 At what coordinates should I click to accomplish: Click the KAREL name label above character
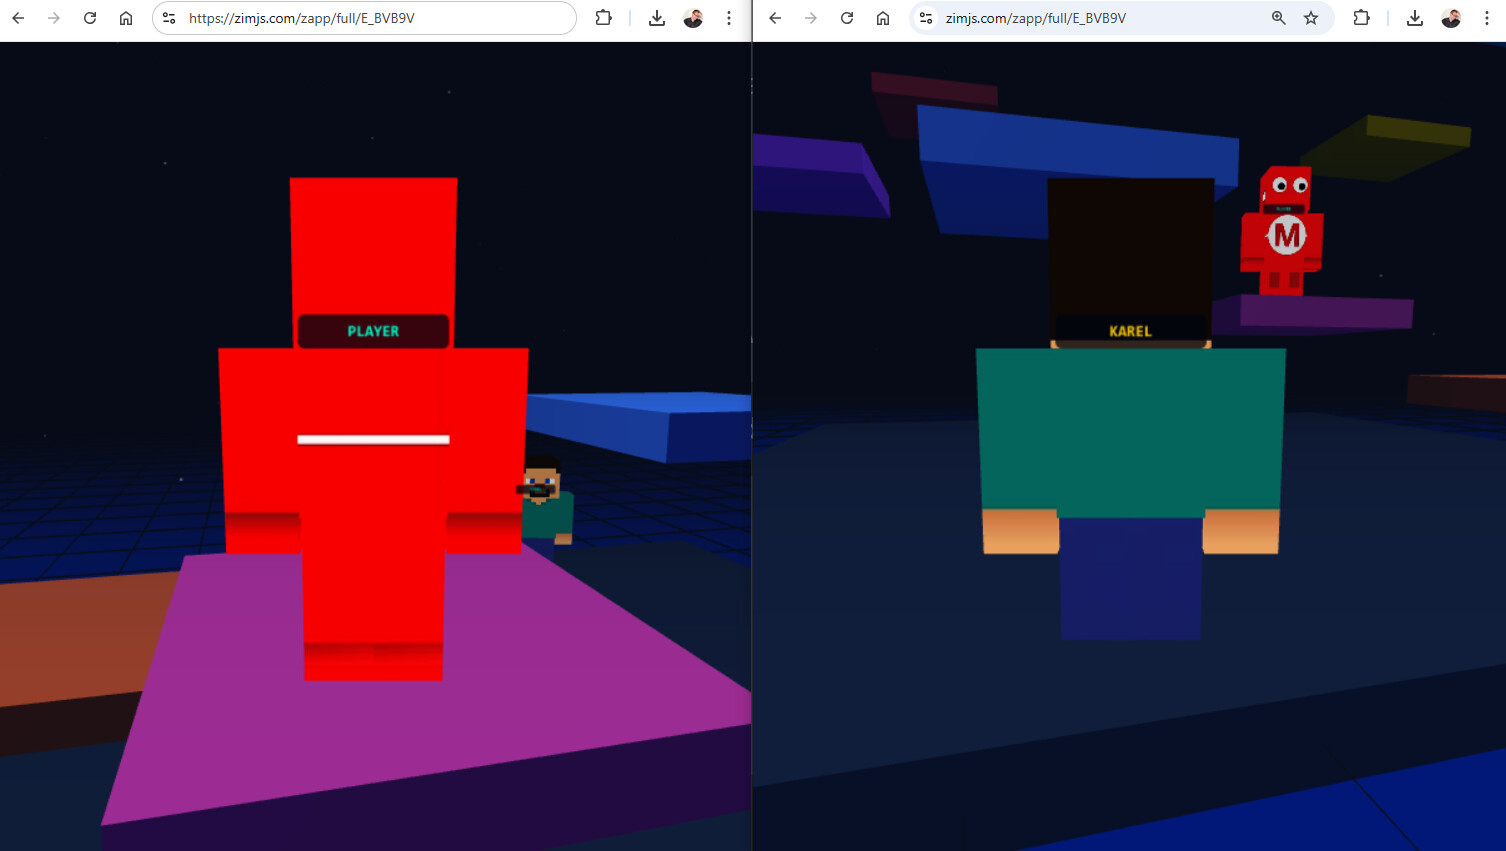(1130, 331)
